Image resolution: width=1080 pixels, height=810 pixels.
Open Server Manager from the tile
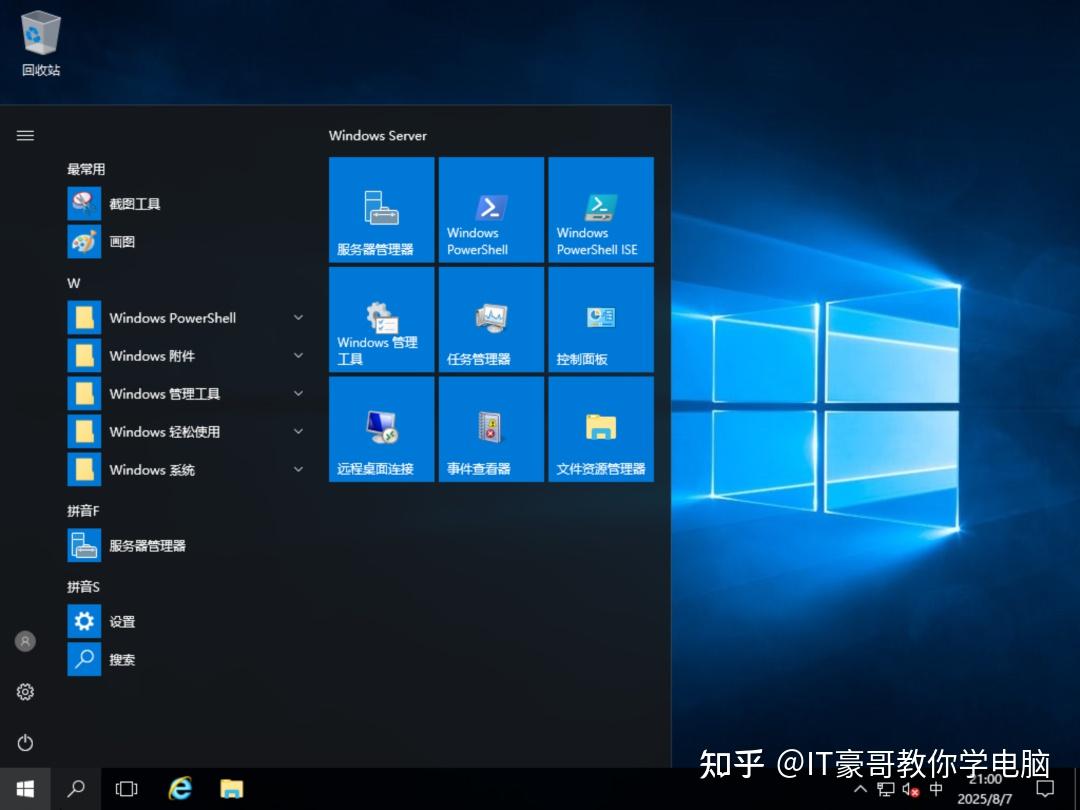pyautogui.click(x=381, y=209)
